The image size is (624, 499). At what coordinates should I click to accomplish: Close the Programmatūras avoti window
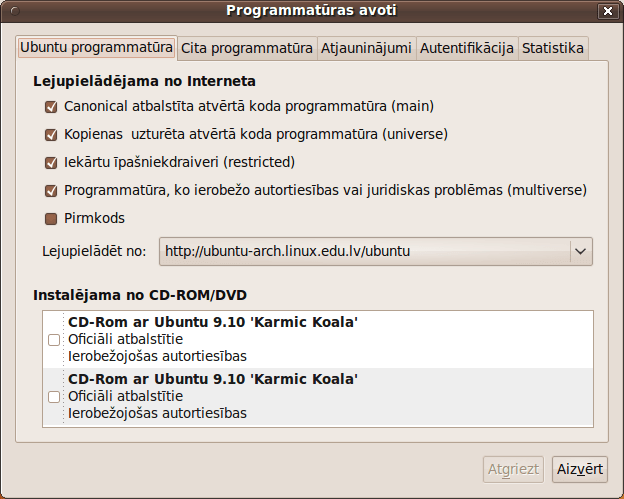coord(608,11)
